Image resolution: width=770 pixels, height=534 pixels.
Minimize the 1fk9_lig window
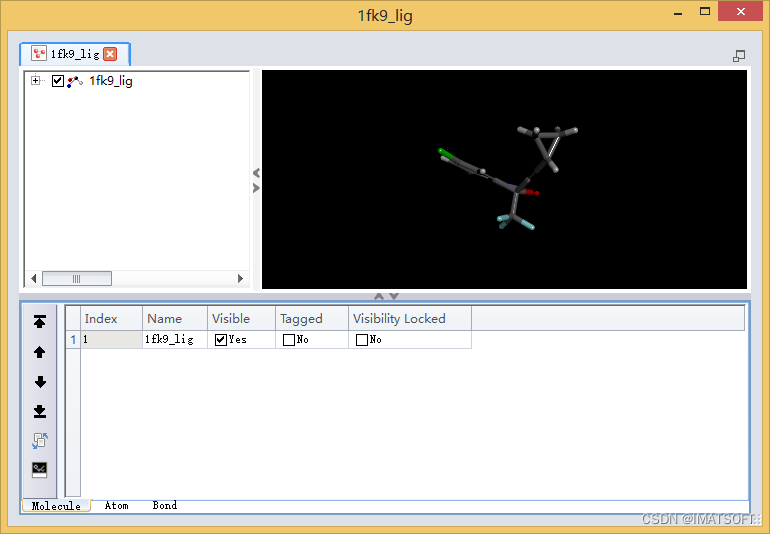678,13
